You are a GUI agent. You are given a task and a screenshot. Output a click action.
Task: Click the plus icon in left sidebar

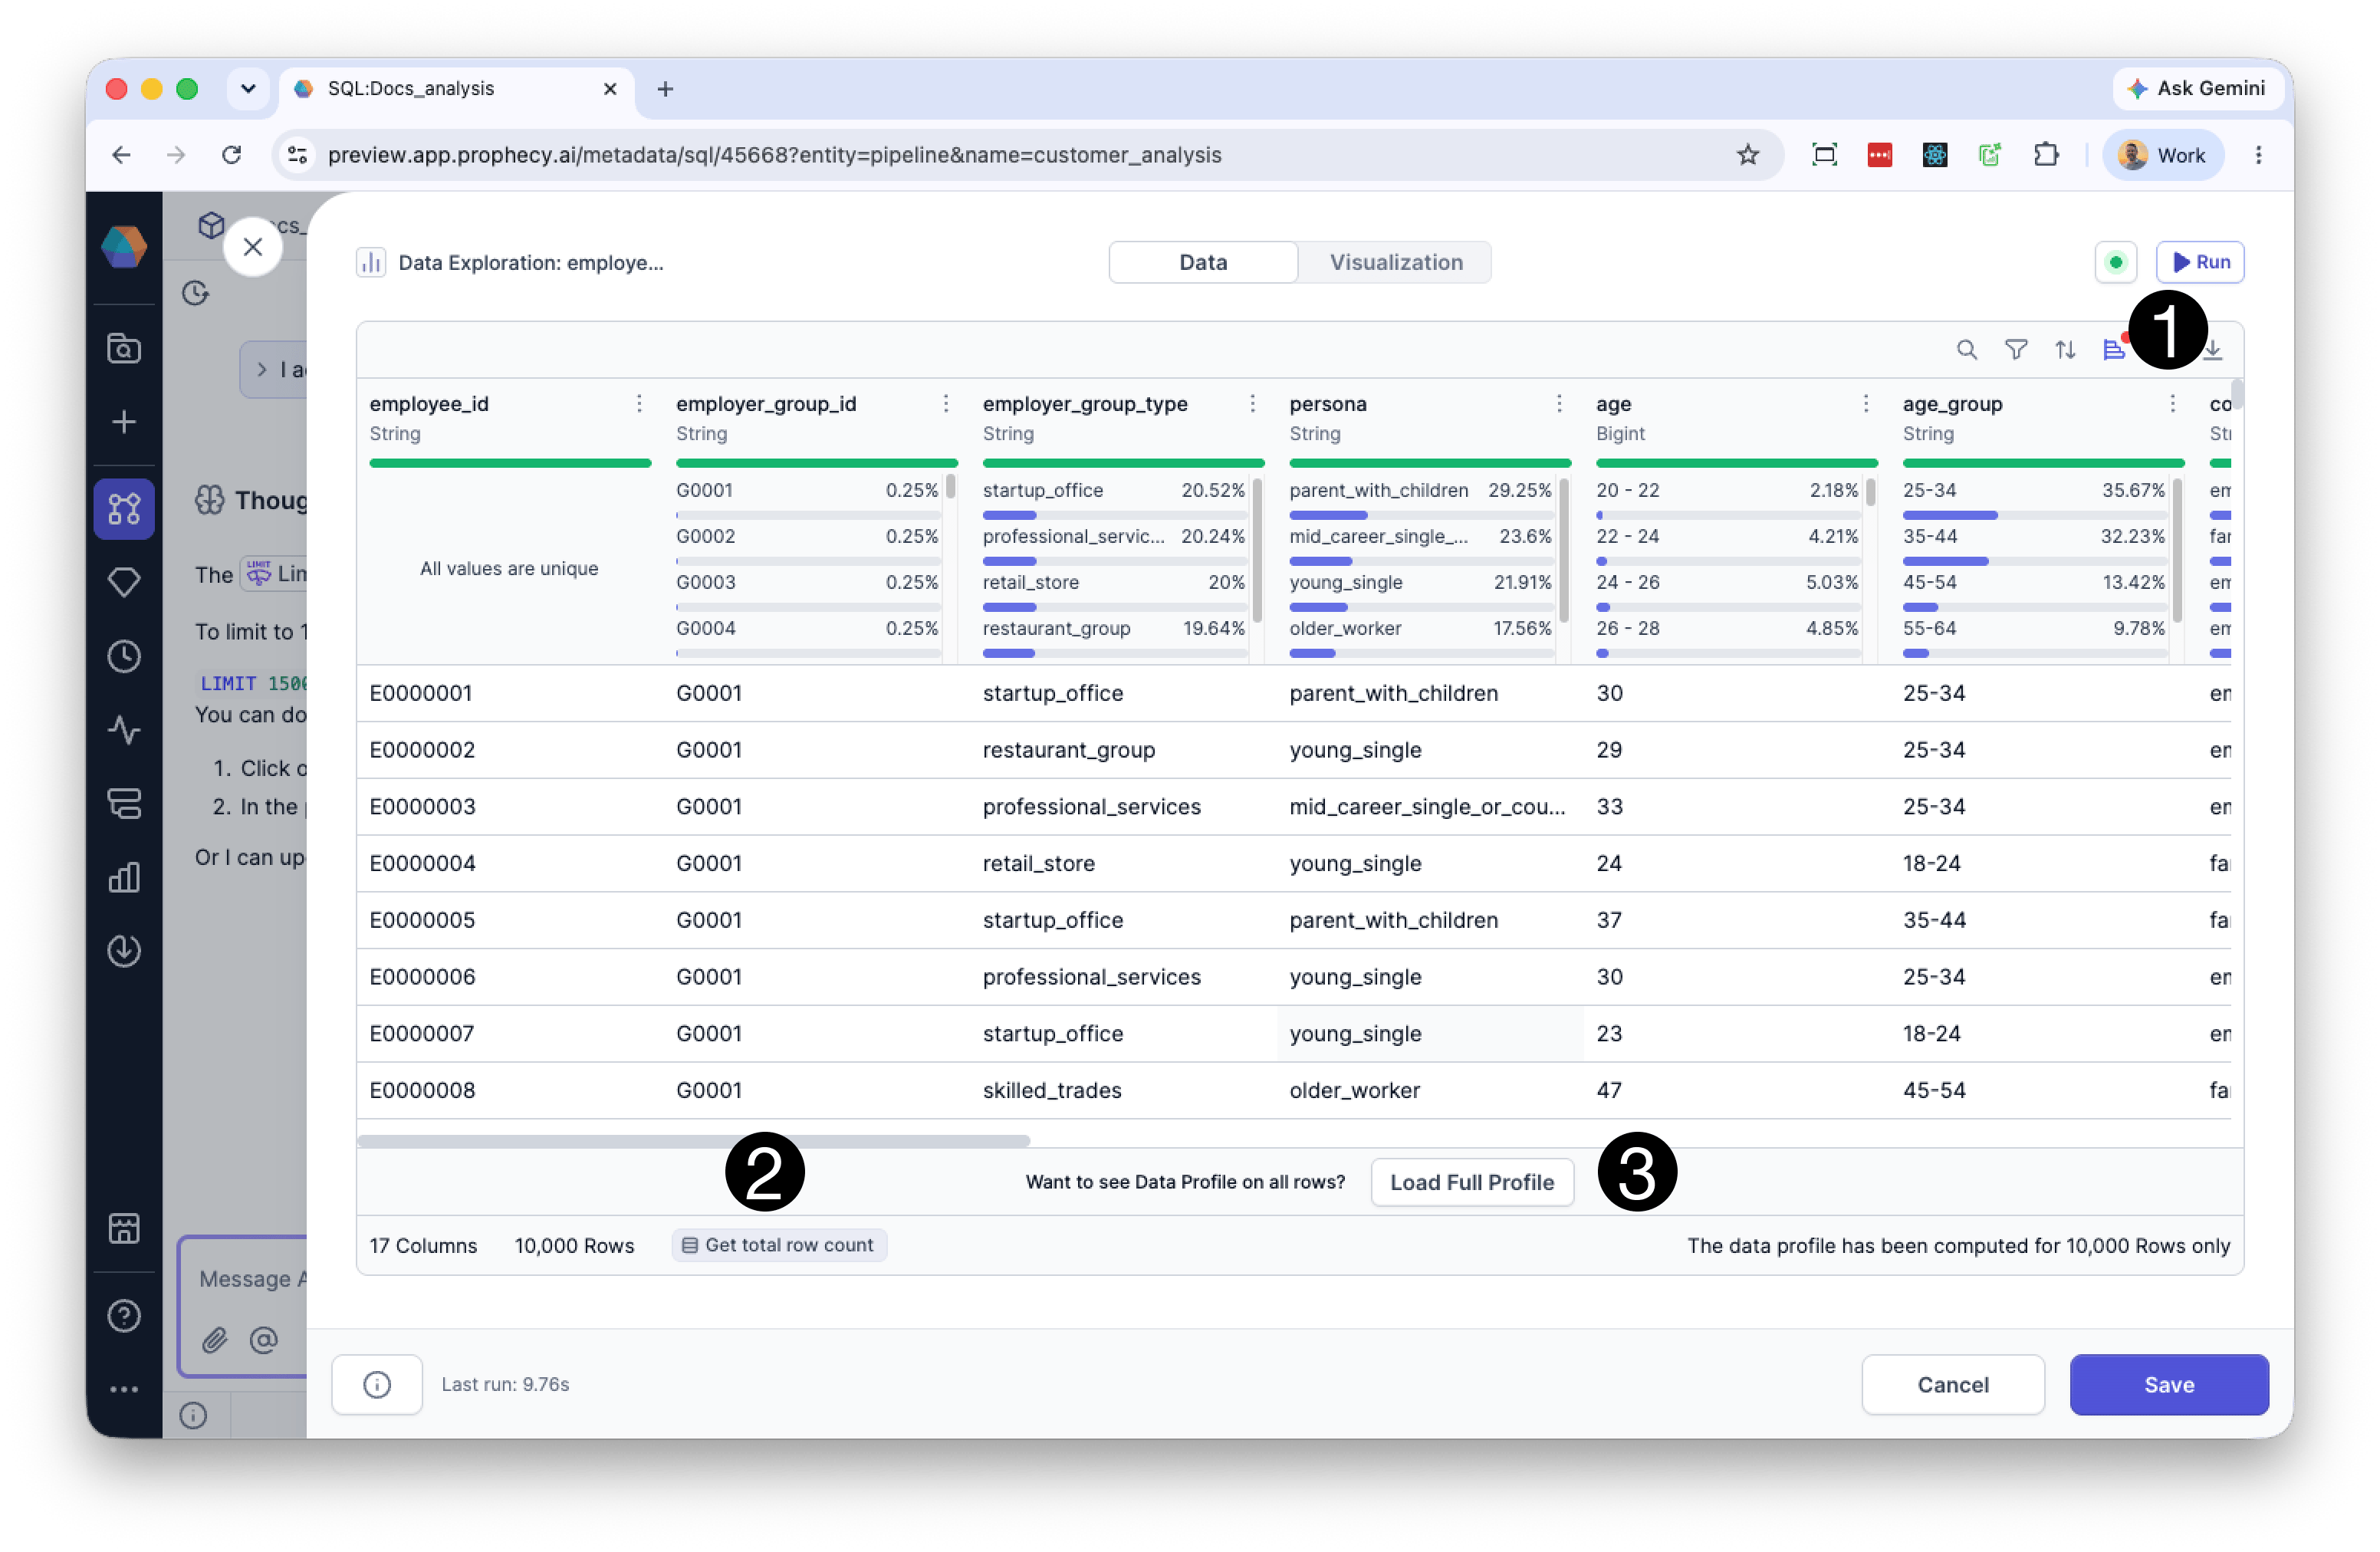coord(124,421)
